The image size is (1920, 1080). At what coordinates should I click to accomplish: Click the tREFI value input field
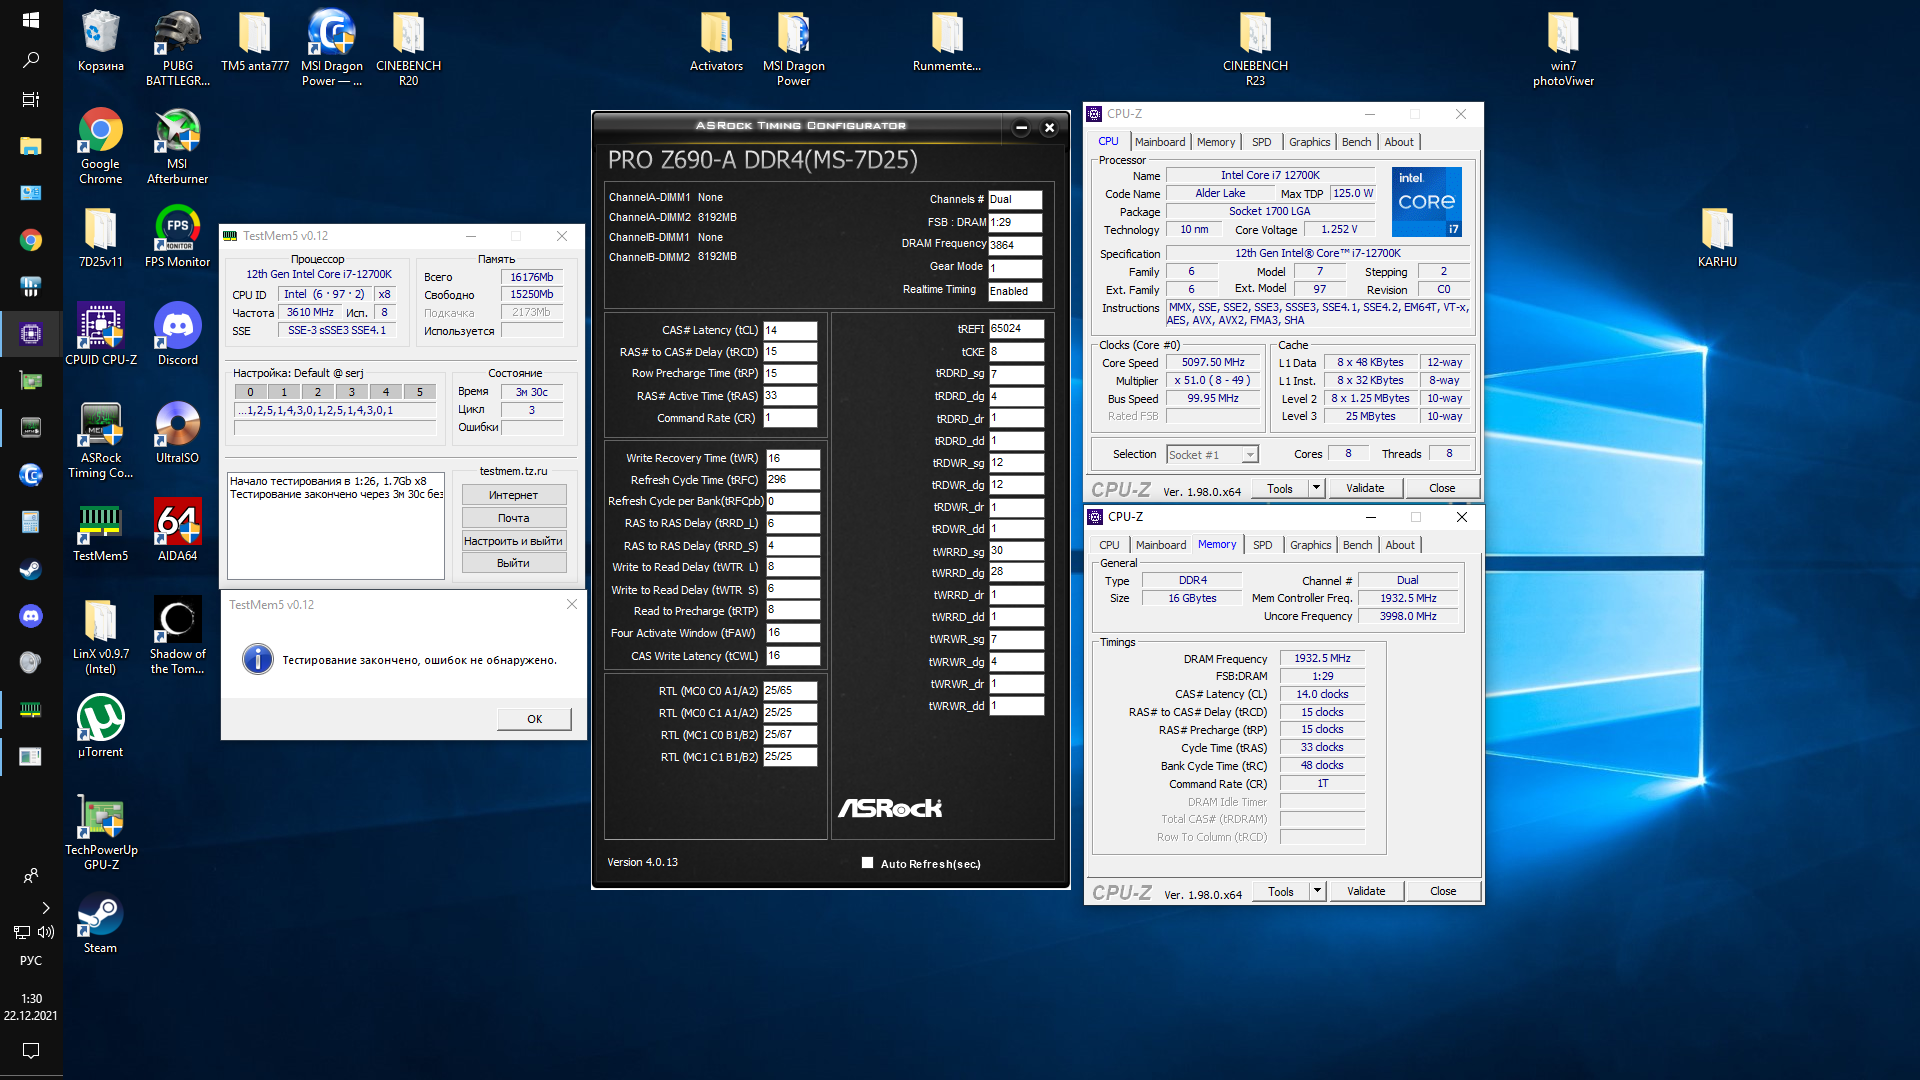(1016, 329)
